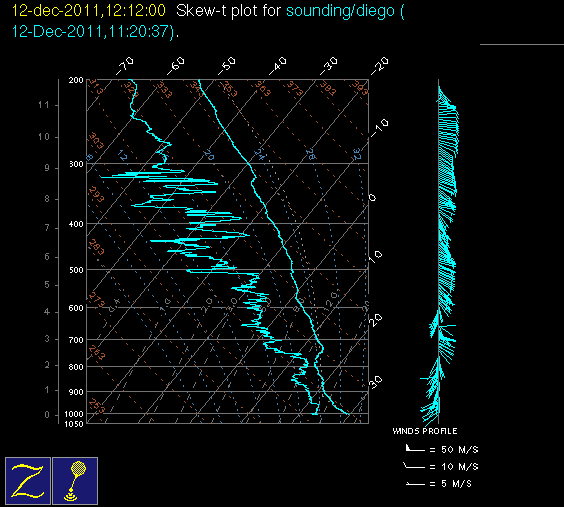Click the 3 km altitude tick label

coord(47,339)
